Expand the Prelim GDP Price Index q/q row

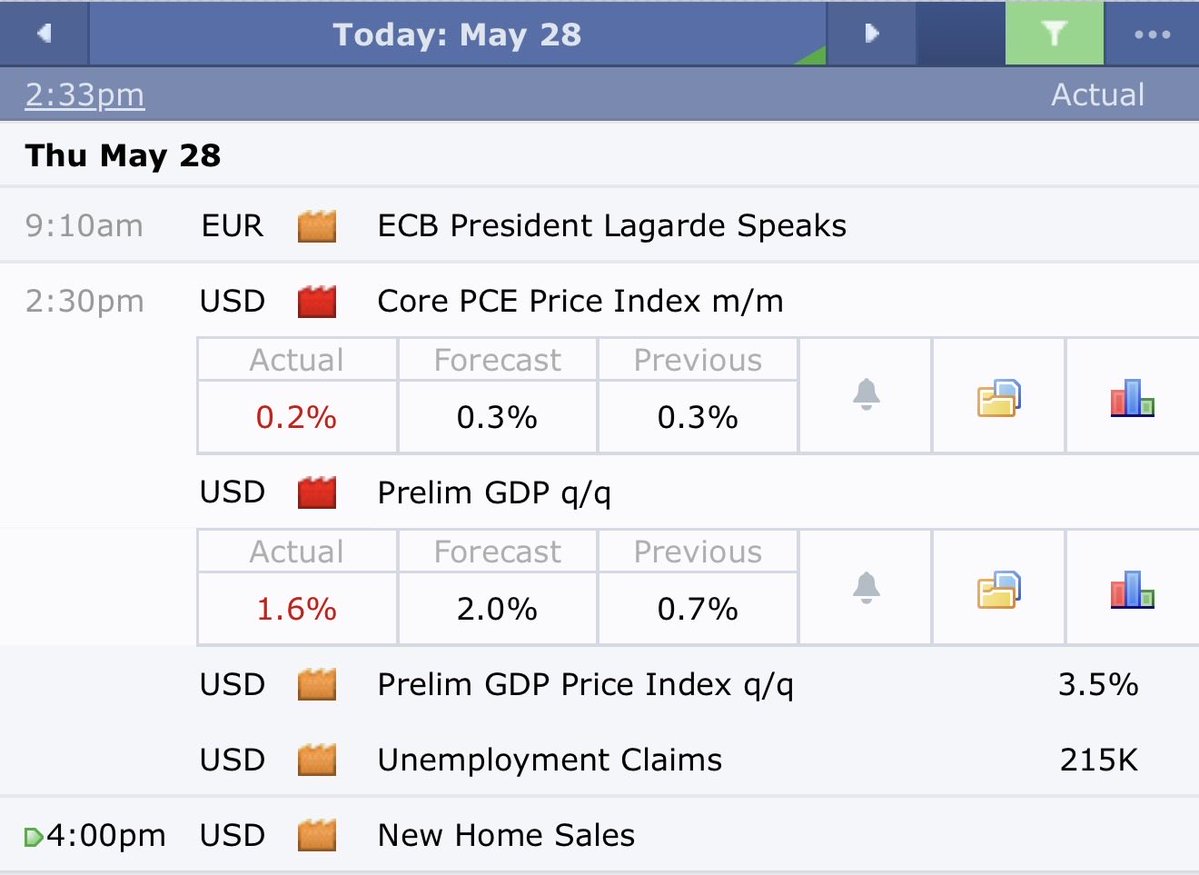coord(600,684)
